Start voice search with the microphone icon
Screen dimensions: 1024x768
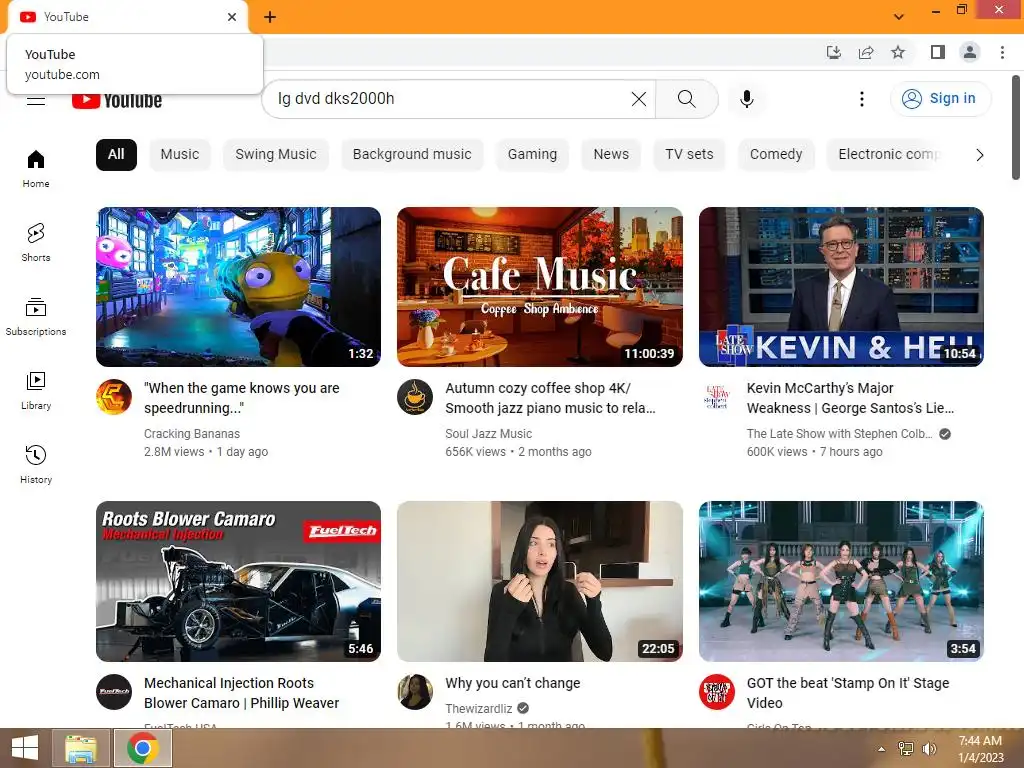pos(746,99)
